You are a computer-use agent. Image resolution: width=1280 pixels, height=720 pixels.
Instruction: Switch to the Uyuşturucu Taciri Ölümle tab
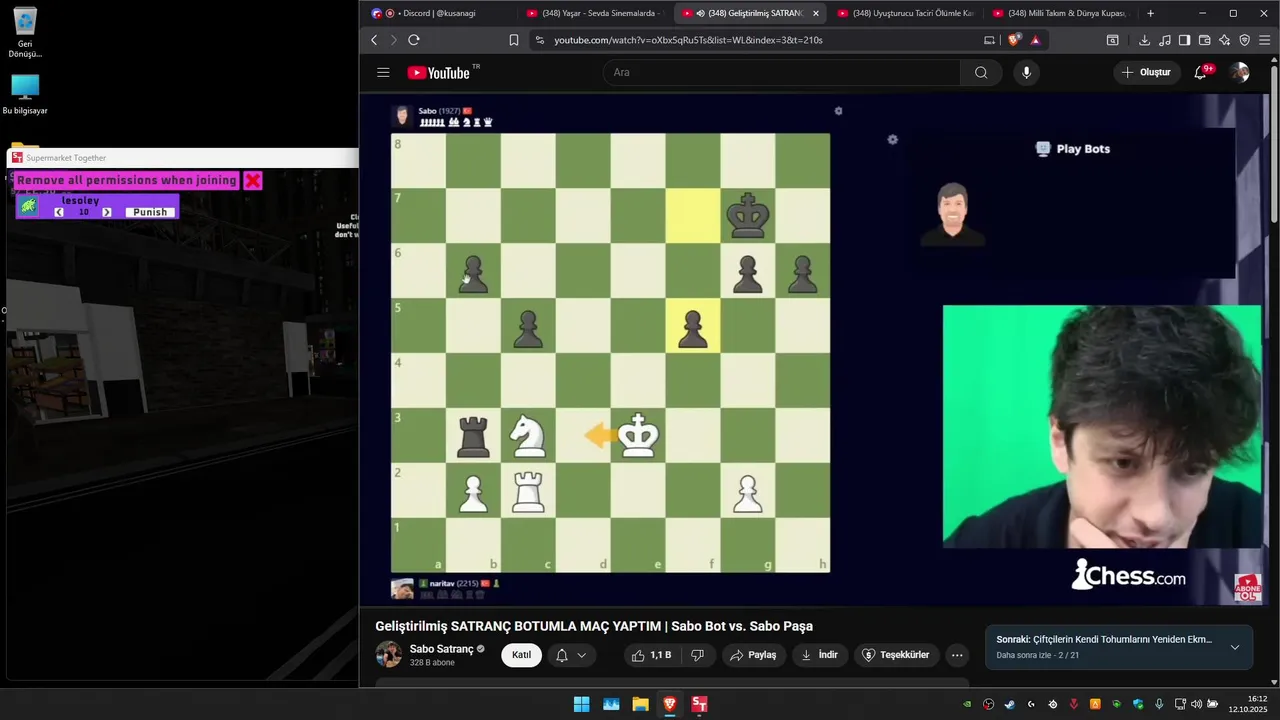point(905,13)
